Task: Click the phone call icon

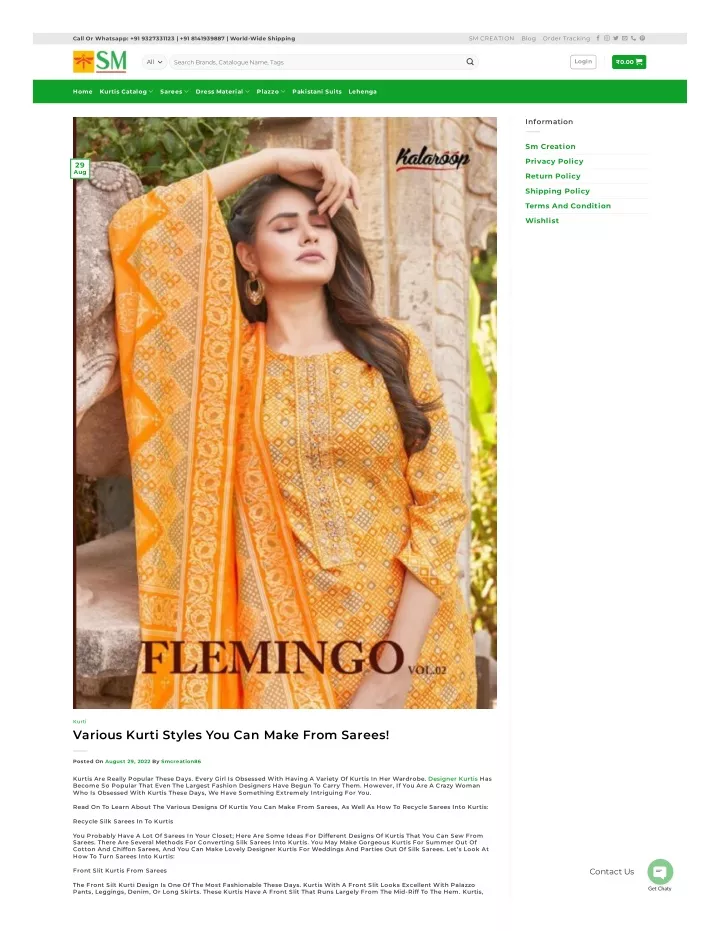Action: pyautogui.click(x=633, y=38)
